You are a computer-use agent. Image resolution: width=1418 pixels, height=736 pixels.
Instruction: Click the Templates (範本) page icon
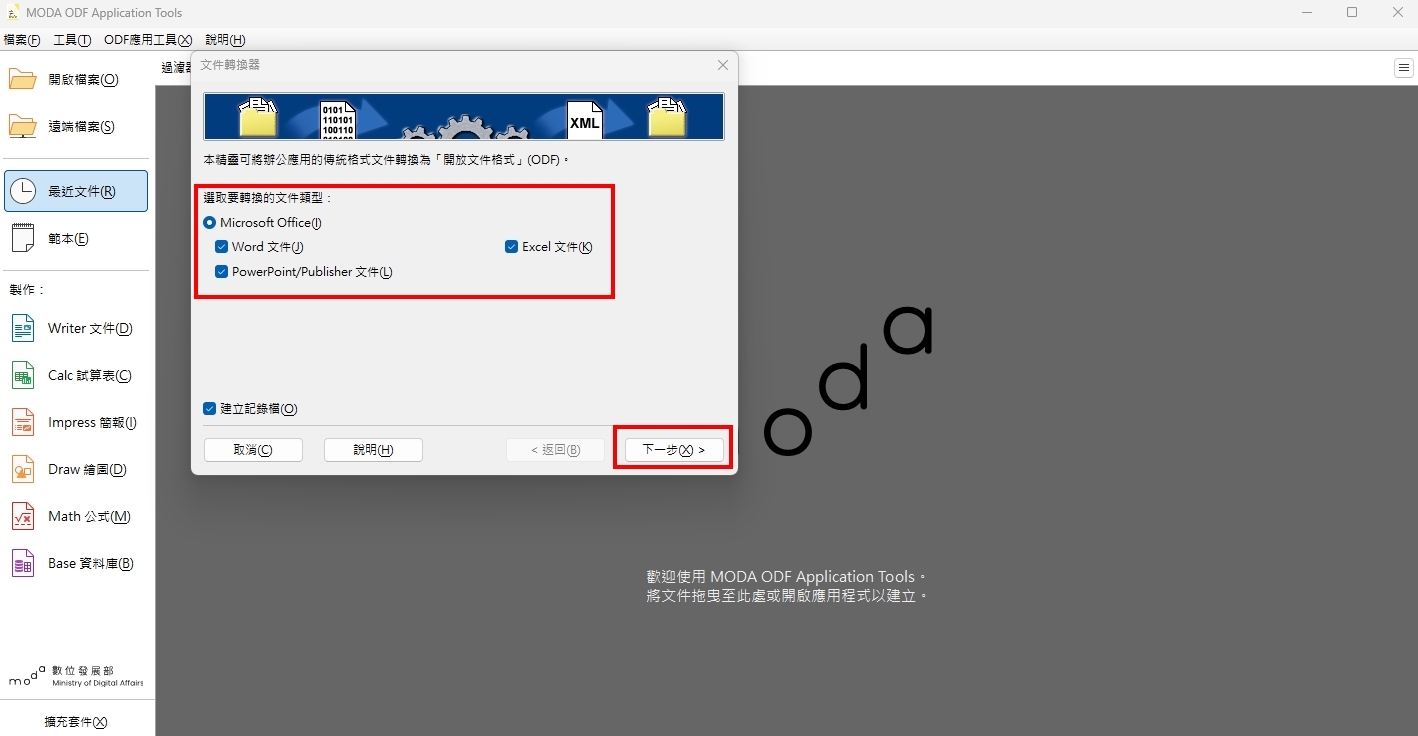click(23, 238)
